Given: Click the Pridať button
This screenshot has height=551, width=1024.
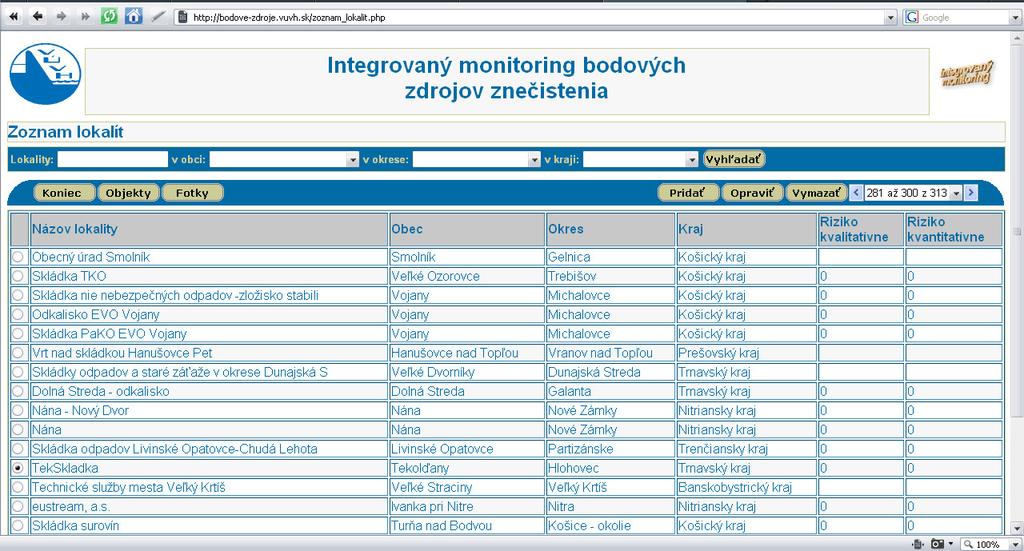Looking at the screenshot, I should pyautogui.click(x=688, y=193).
